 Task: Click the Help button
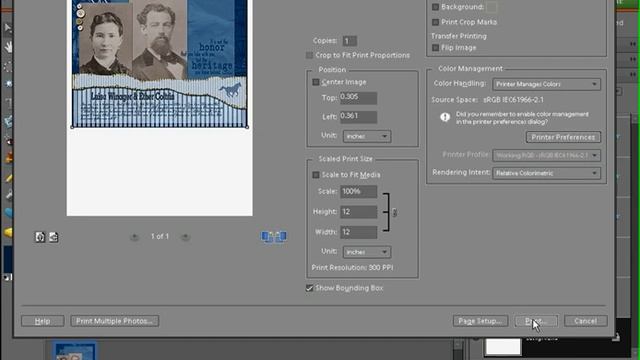[42, 321]
